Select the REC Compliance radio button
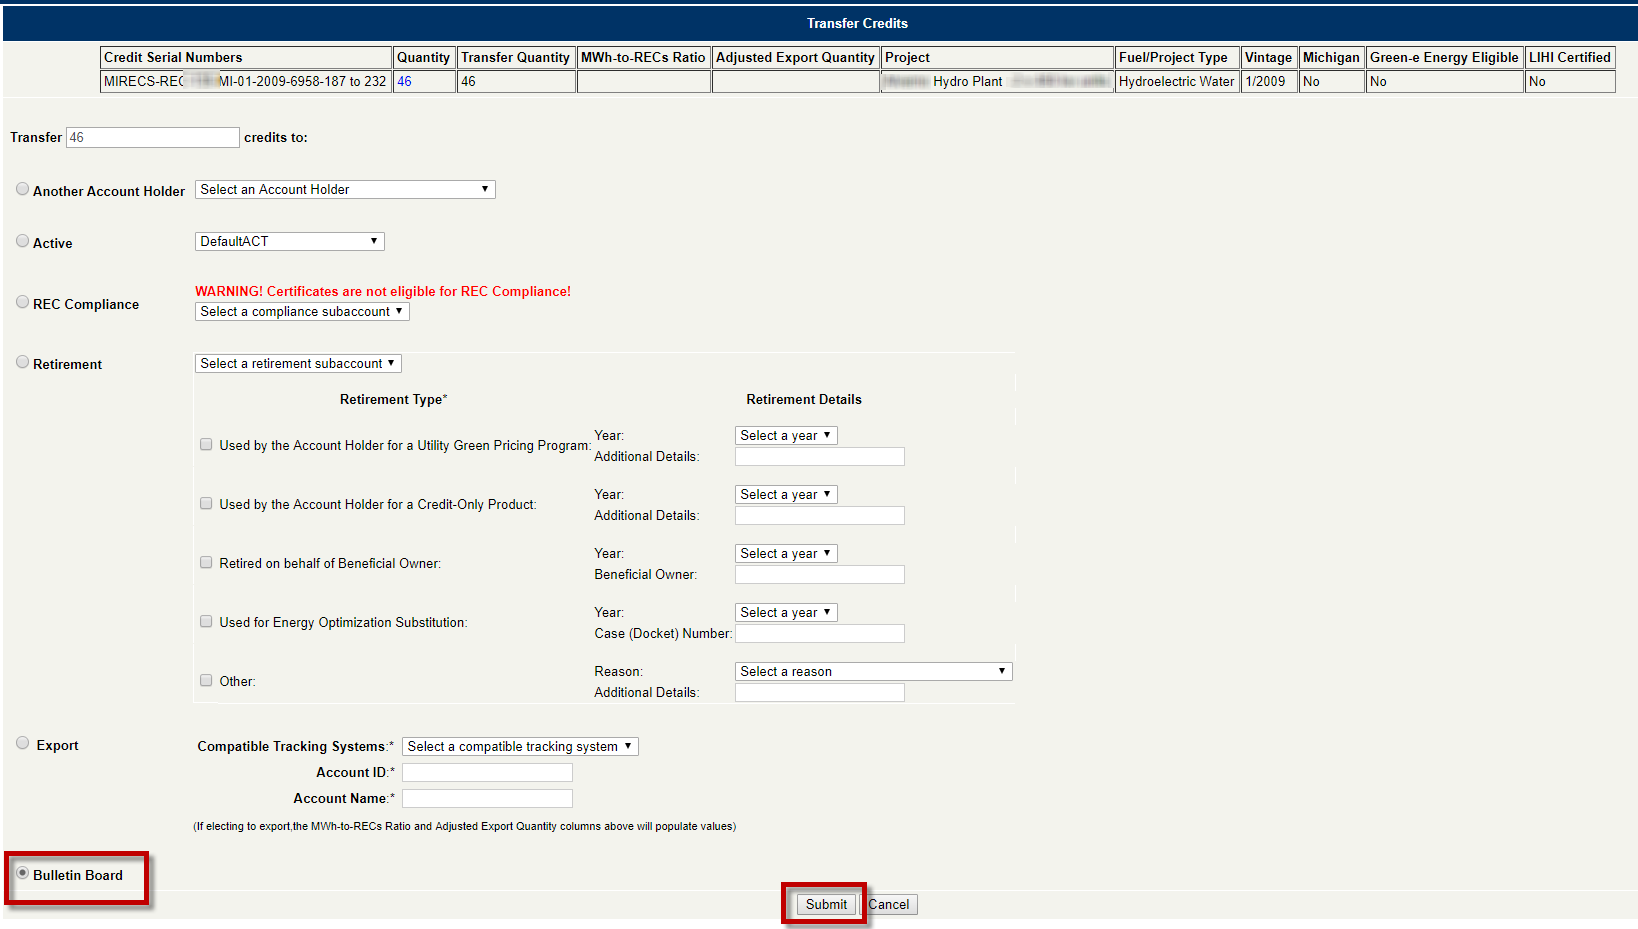This screenshot has height=929, width=1638. [x=22, y=302]
